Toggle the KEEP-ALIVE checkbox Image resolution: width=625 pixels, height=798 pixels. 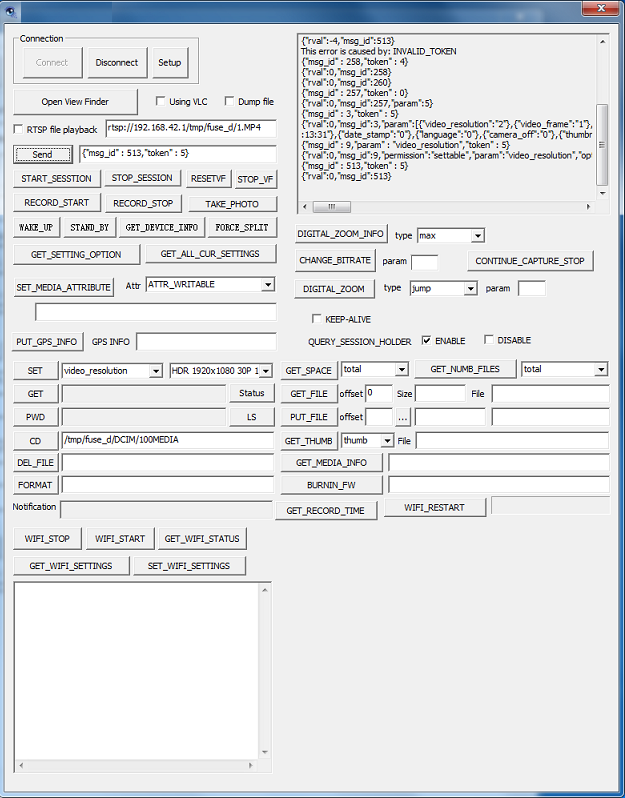(x=317, y=319)
